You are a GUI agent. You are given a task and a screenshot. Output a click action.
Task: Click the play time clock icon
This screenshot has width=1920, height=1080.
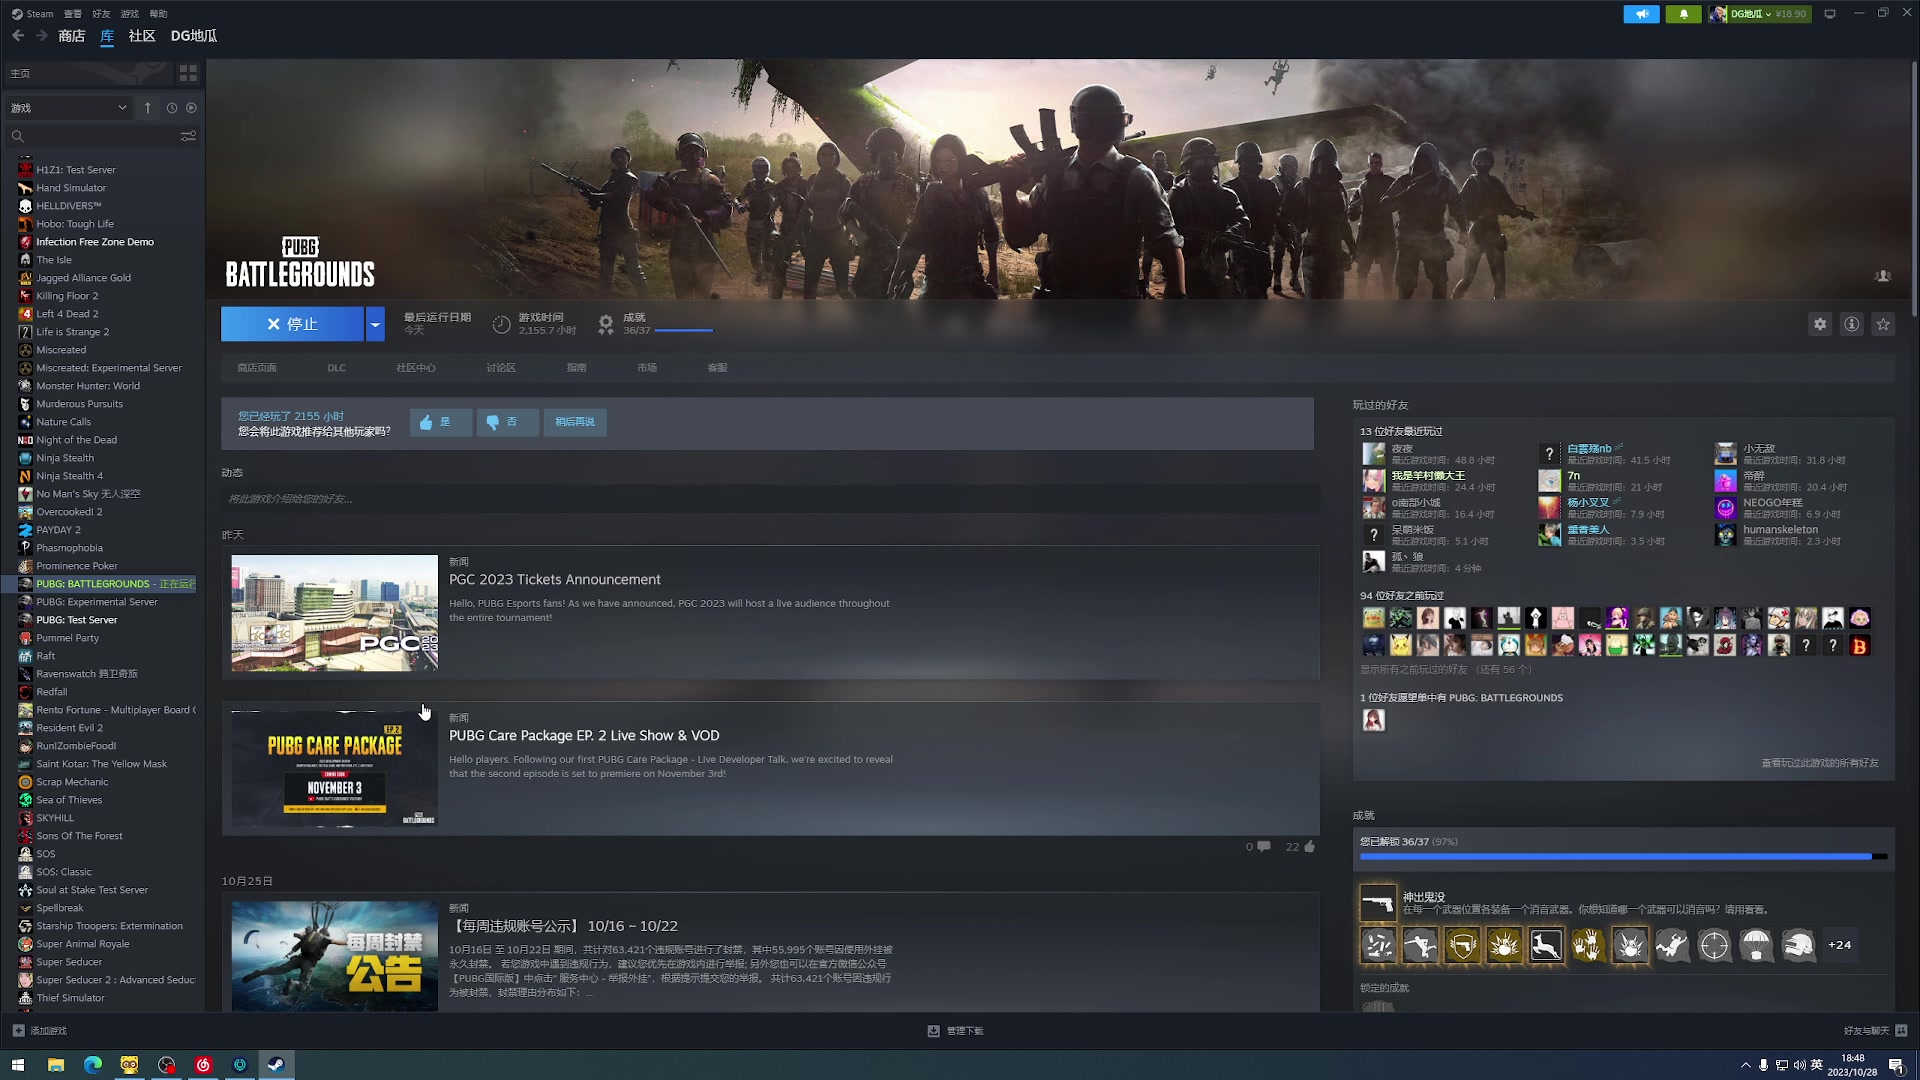pos(501,324)
